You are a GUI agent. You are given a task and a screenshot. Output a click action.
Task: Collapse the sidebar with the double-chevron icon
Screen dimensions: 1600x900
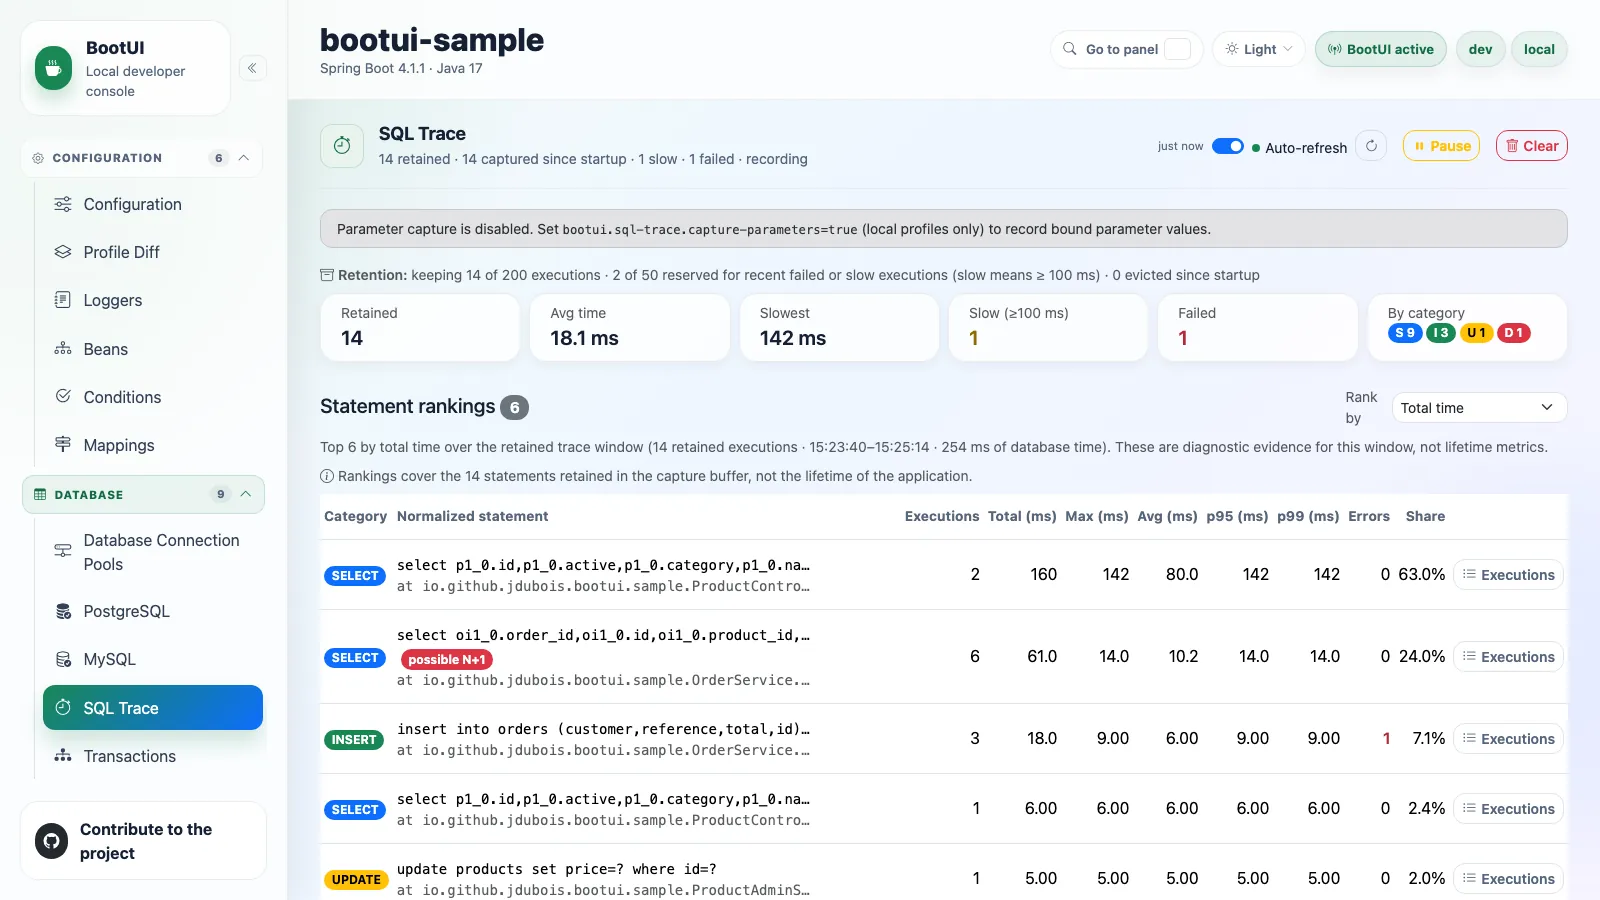[x=252, y=68]
